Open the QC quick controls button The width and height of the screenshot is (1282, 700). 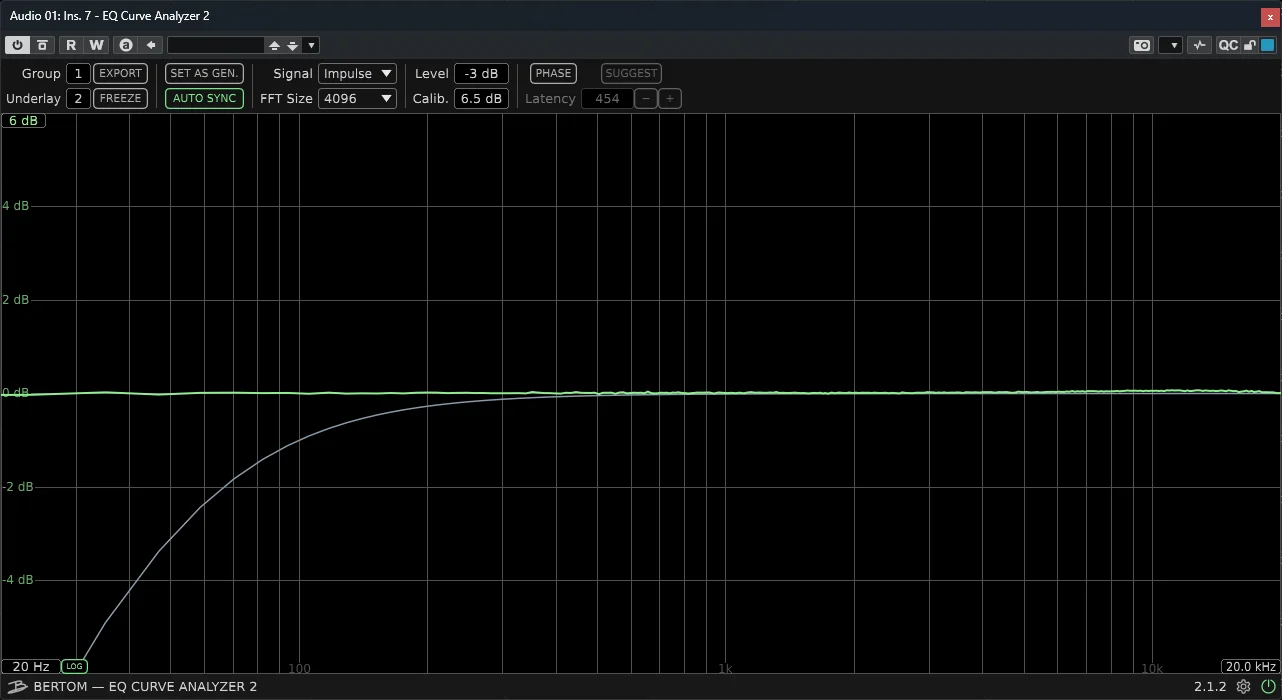point(1228,45)
